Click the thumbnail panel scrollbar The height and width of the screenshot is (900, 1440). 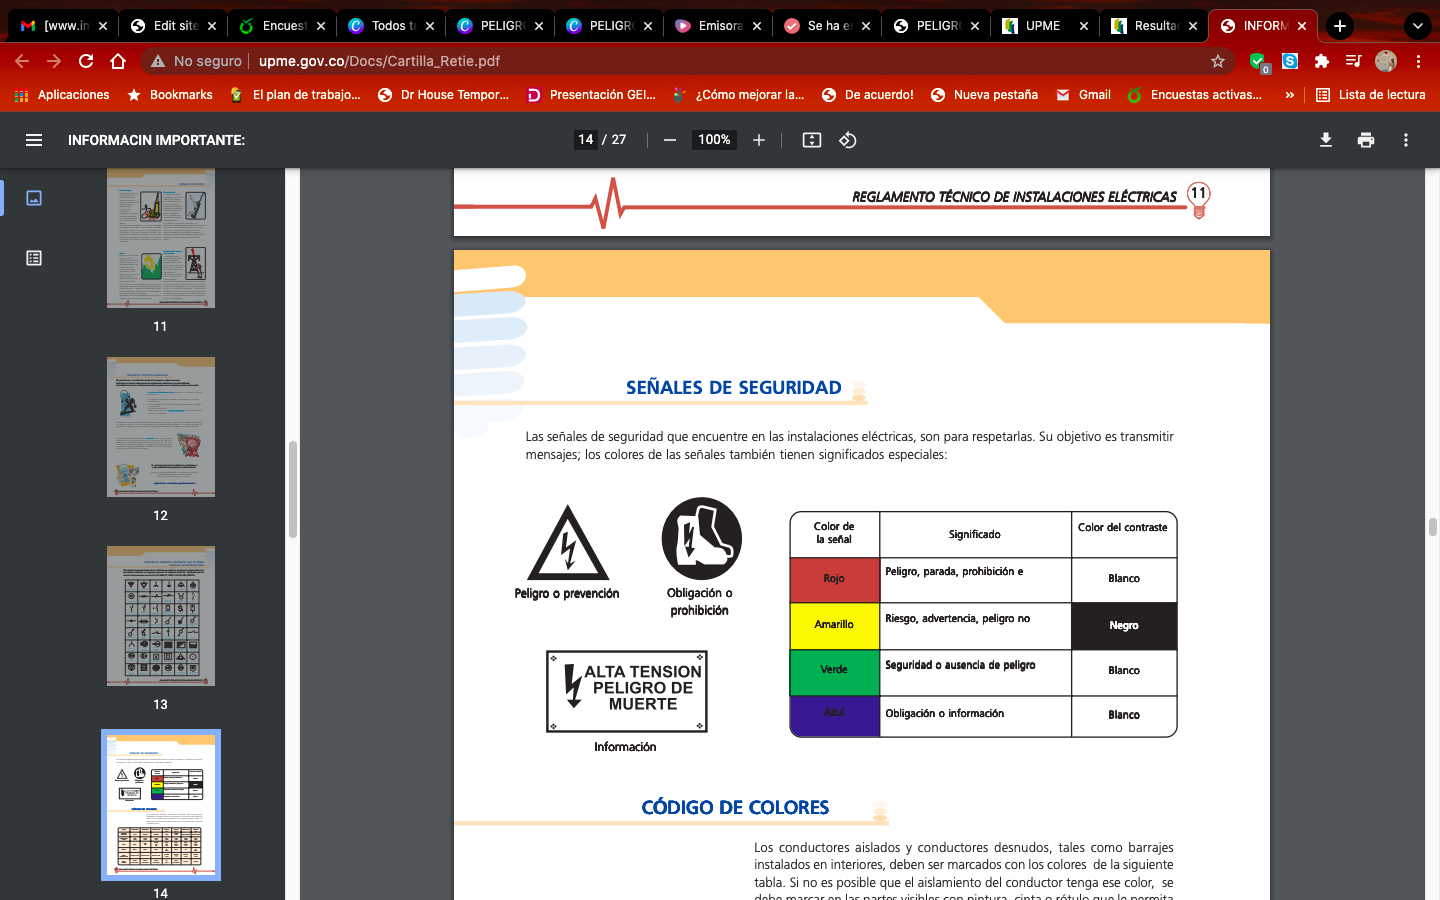292,489
